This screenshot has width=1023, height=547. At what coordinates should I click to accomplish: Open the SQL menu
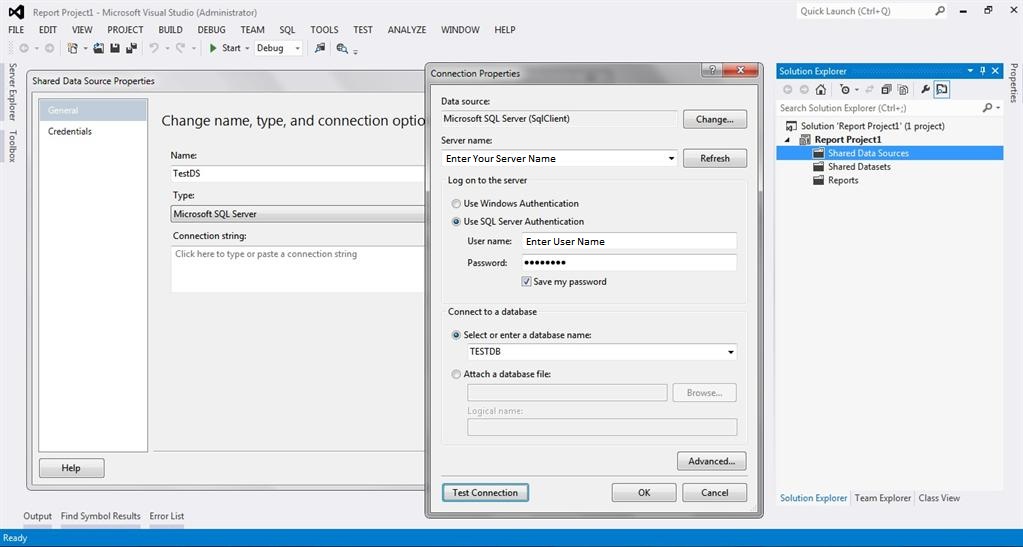click(x=287, y=29)
